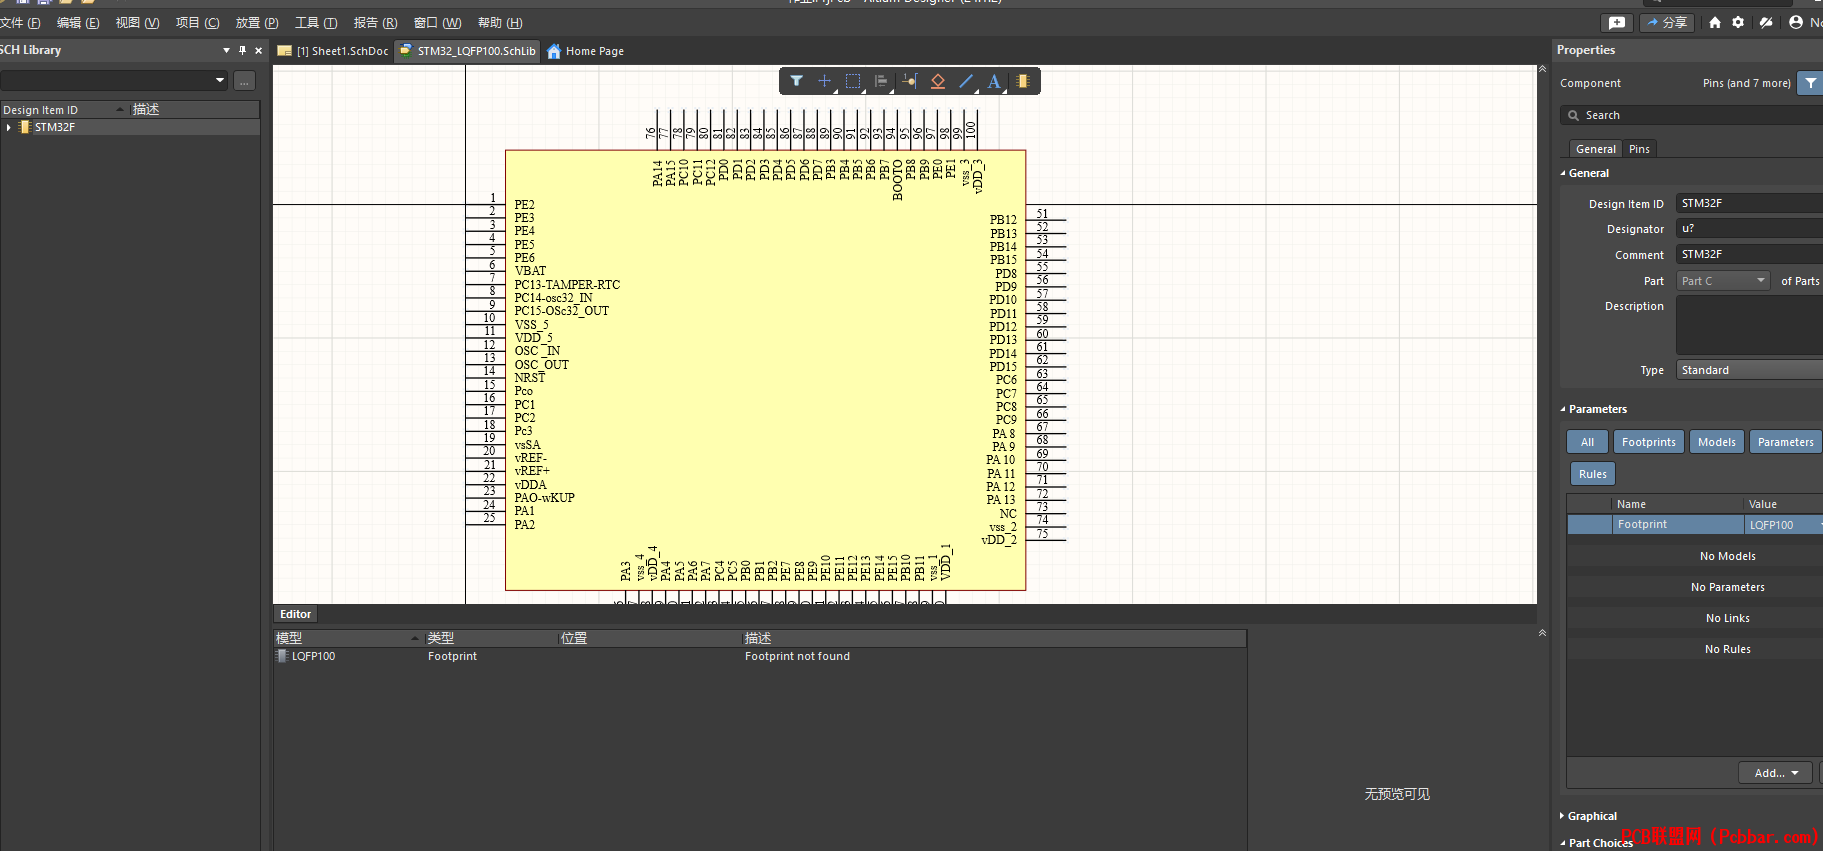Image resolution: width=1823 pixels, height=851 pixels.
Task: Expand the STM32F tree item arrow
Action: pos(9,127)
